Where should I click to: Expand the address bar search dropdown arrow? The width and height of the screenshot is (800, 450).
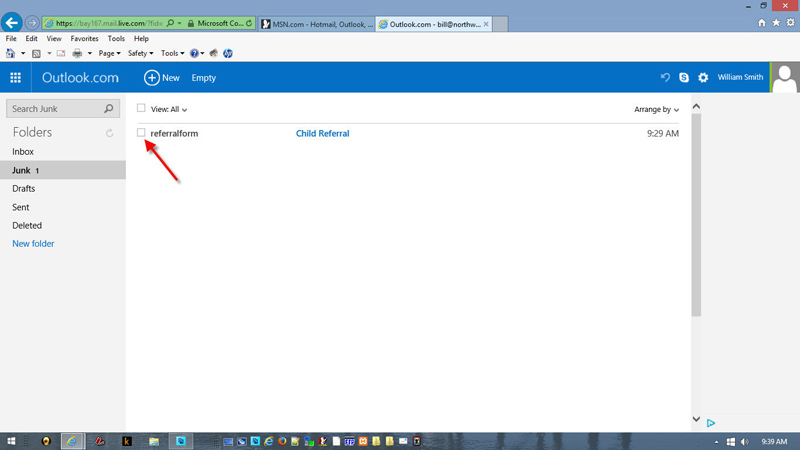coord(180,23)
